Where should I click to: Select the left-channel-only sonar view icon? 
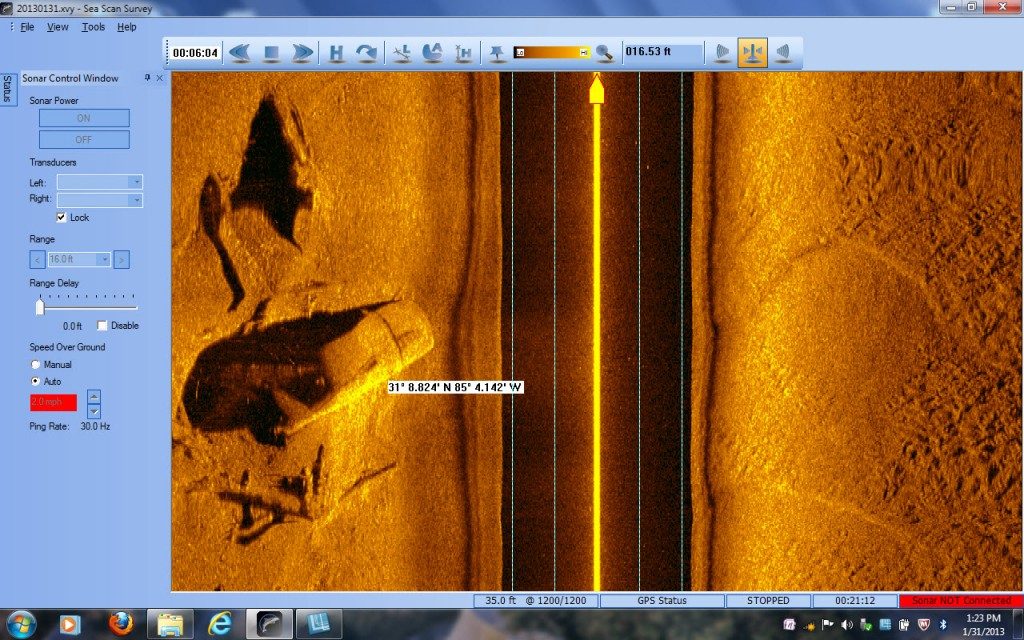[x=722, y=52]
